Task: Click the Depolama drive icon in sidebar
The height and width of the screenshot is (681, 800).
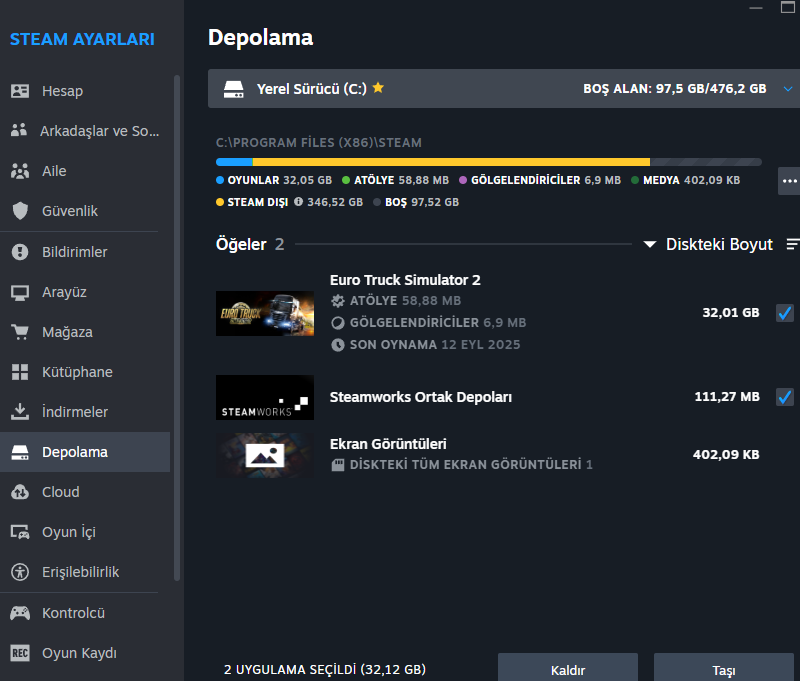Action: (x=20, y=452)
